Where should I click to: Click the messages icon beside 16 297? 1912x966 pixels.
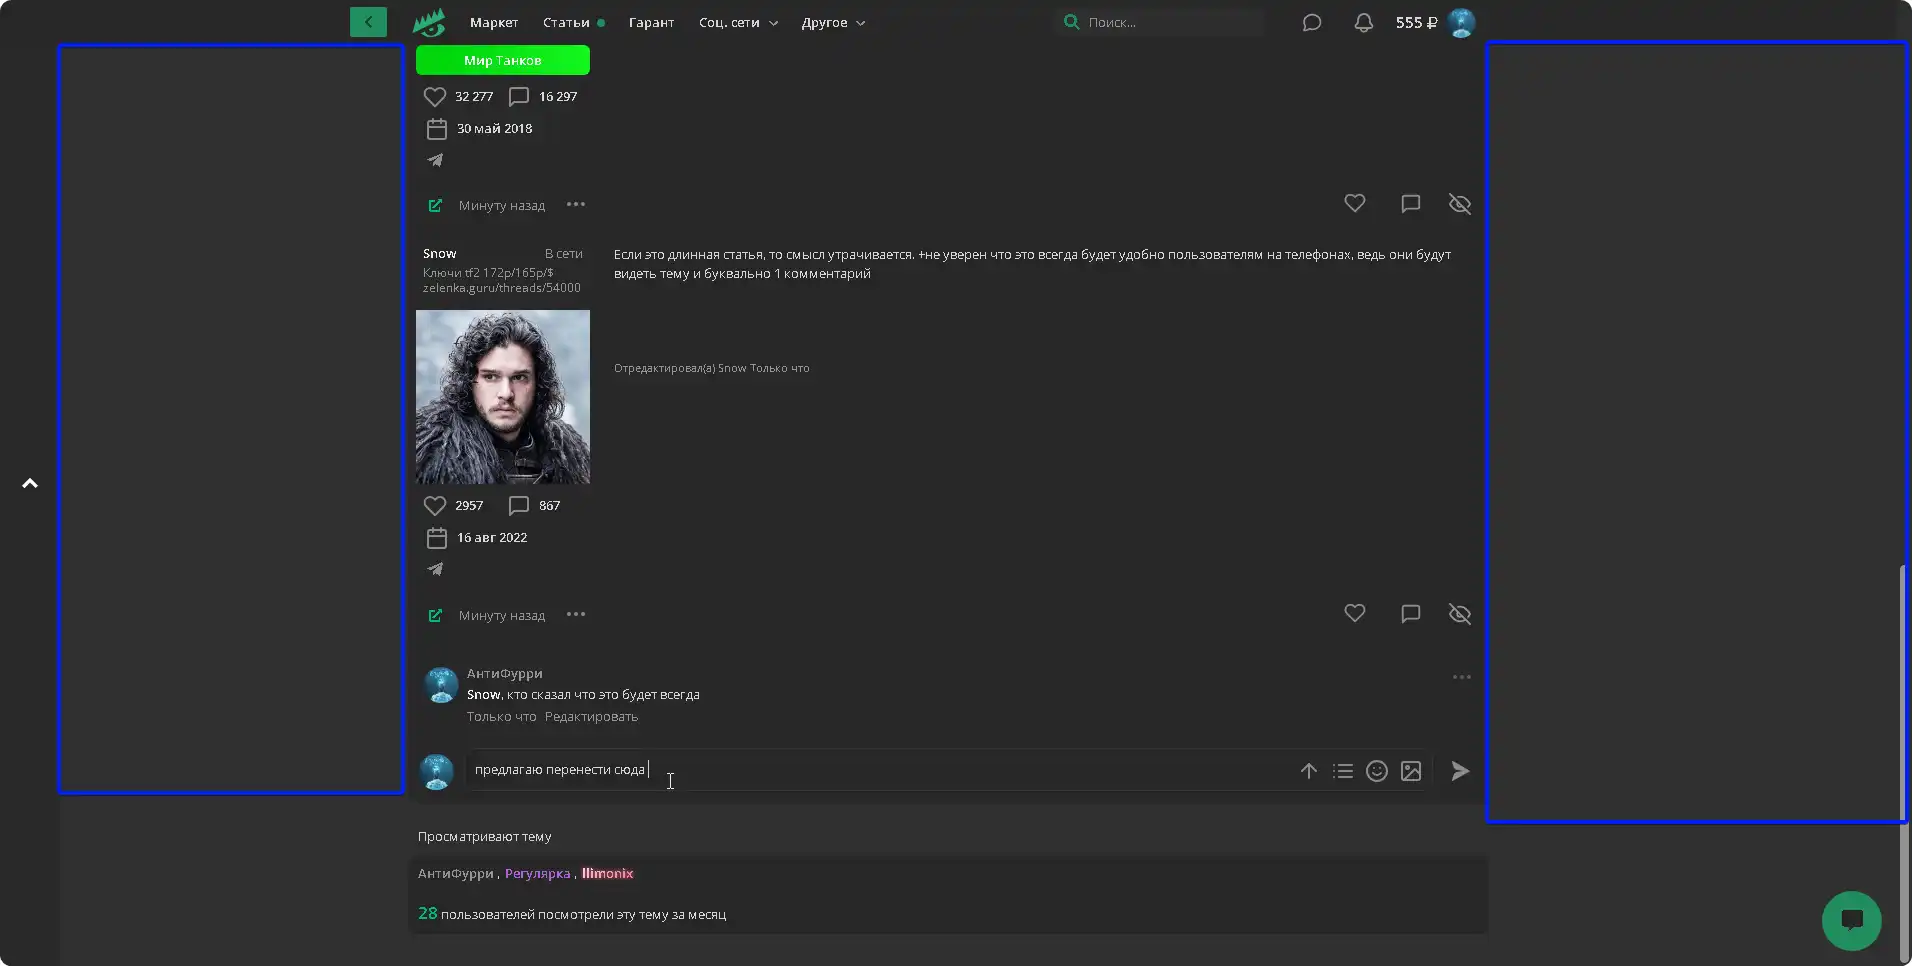(519, 97)
